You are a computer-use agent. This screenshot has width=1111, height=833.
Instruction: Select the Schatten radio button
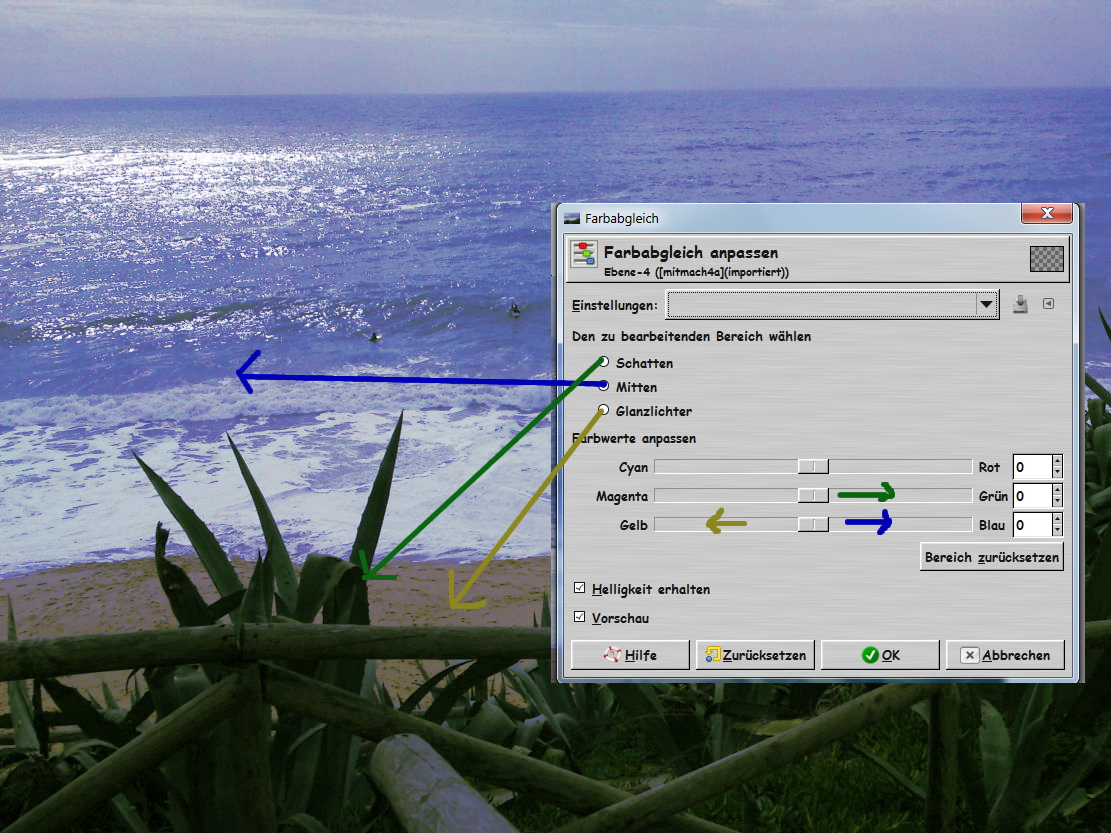(604, 362)
